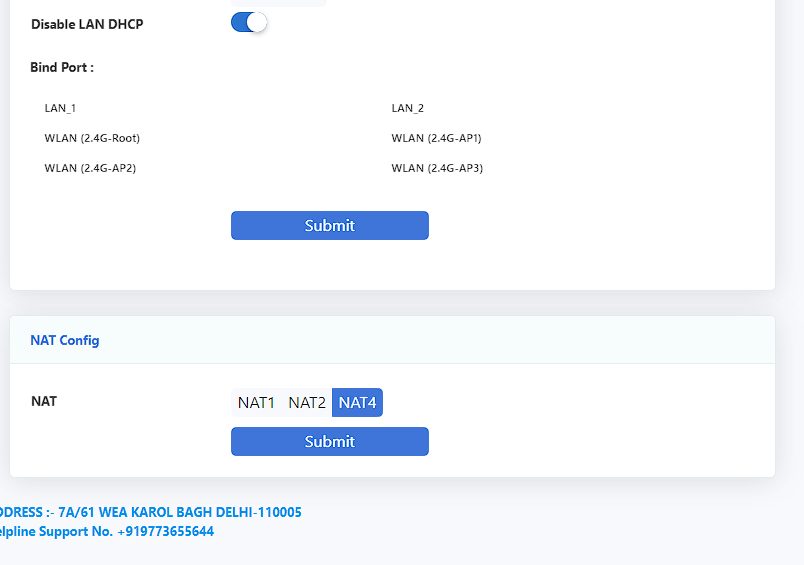Select WLAN (2.4G-Root) bind port
The width and height of the screenshot is (804, 565).
(92, 138)
